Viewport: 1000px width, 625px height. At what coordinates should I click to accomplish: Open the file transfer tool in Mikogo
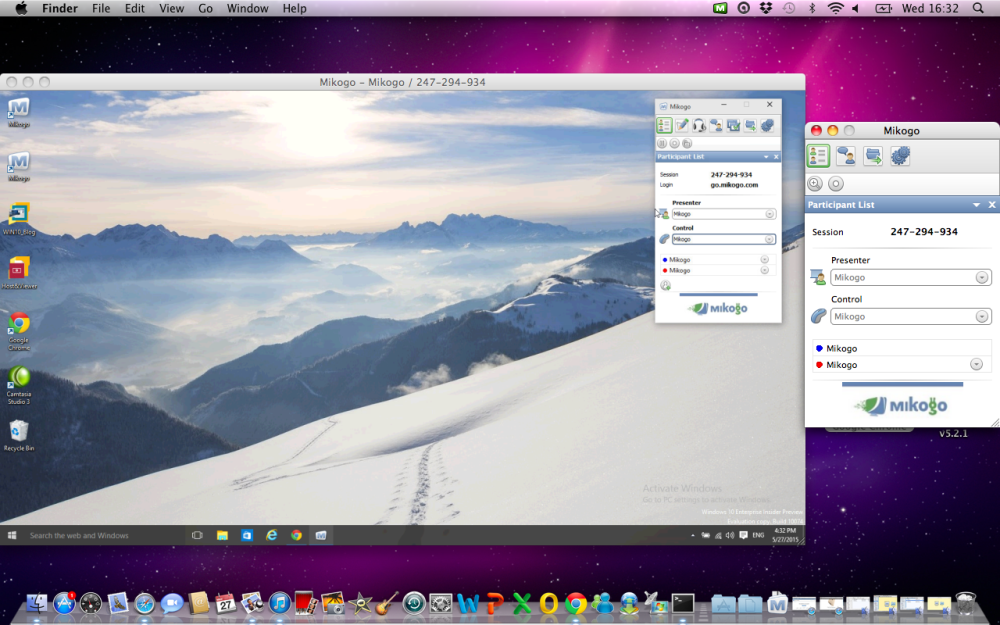pos(873,156)
